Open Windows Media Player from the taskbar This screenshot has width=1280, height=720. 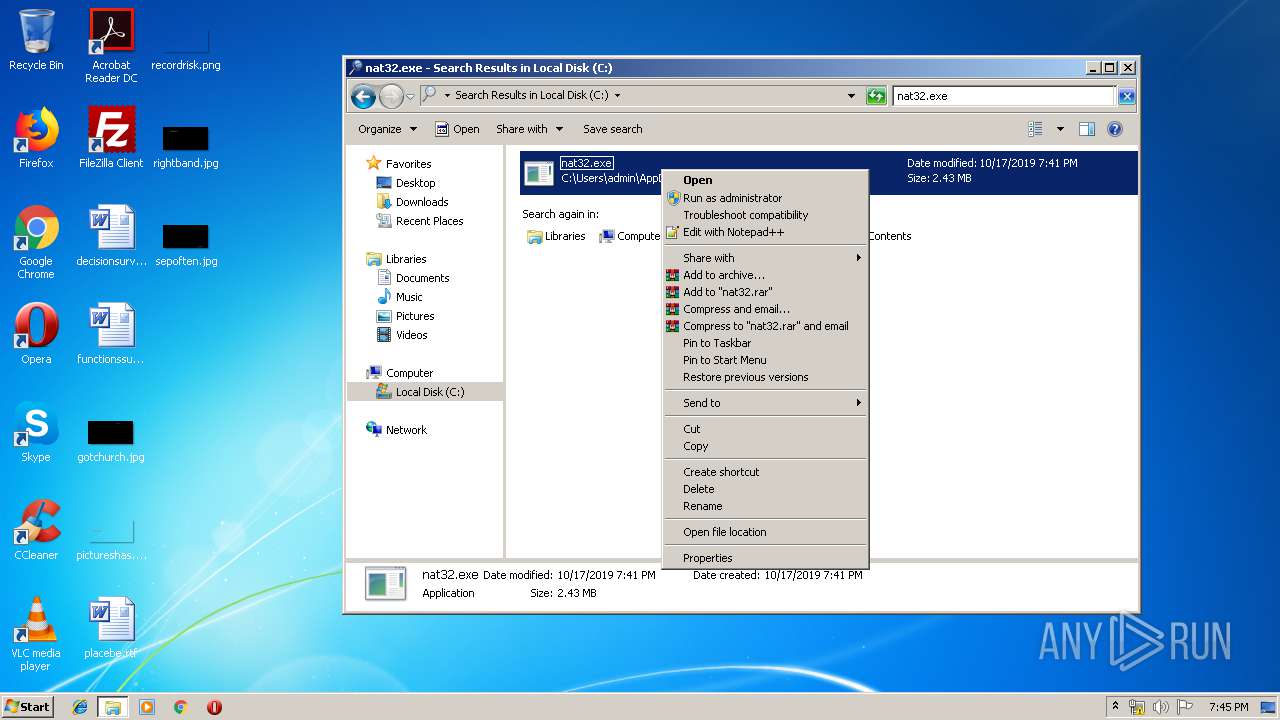(147, 707)
